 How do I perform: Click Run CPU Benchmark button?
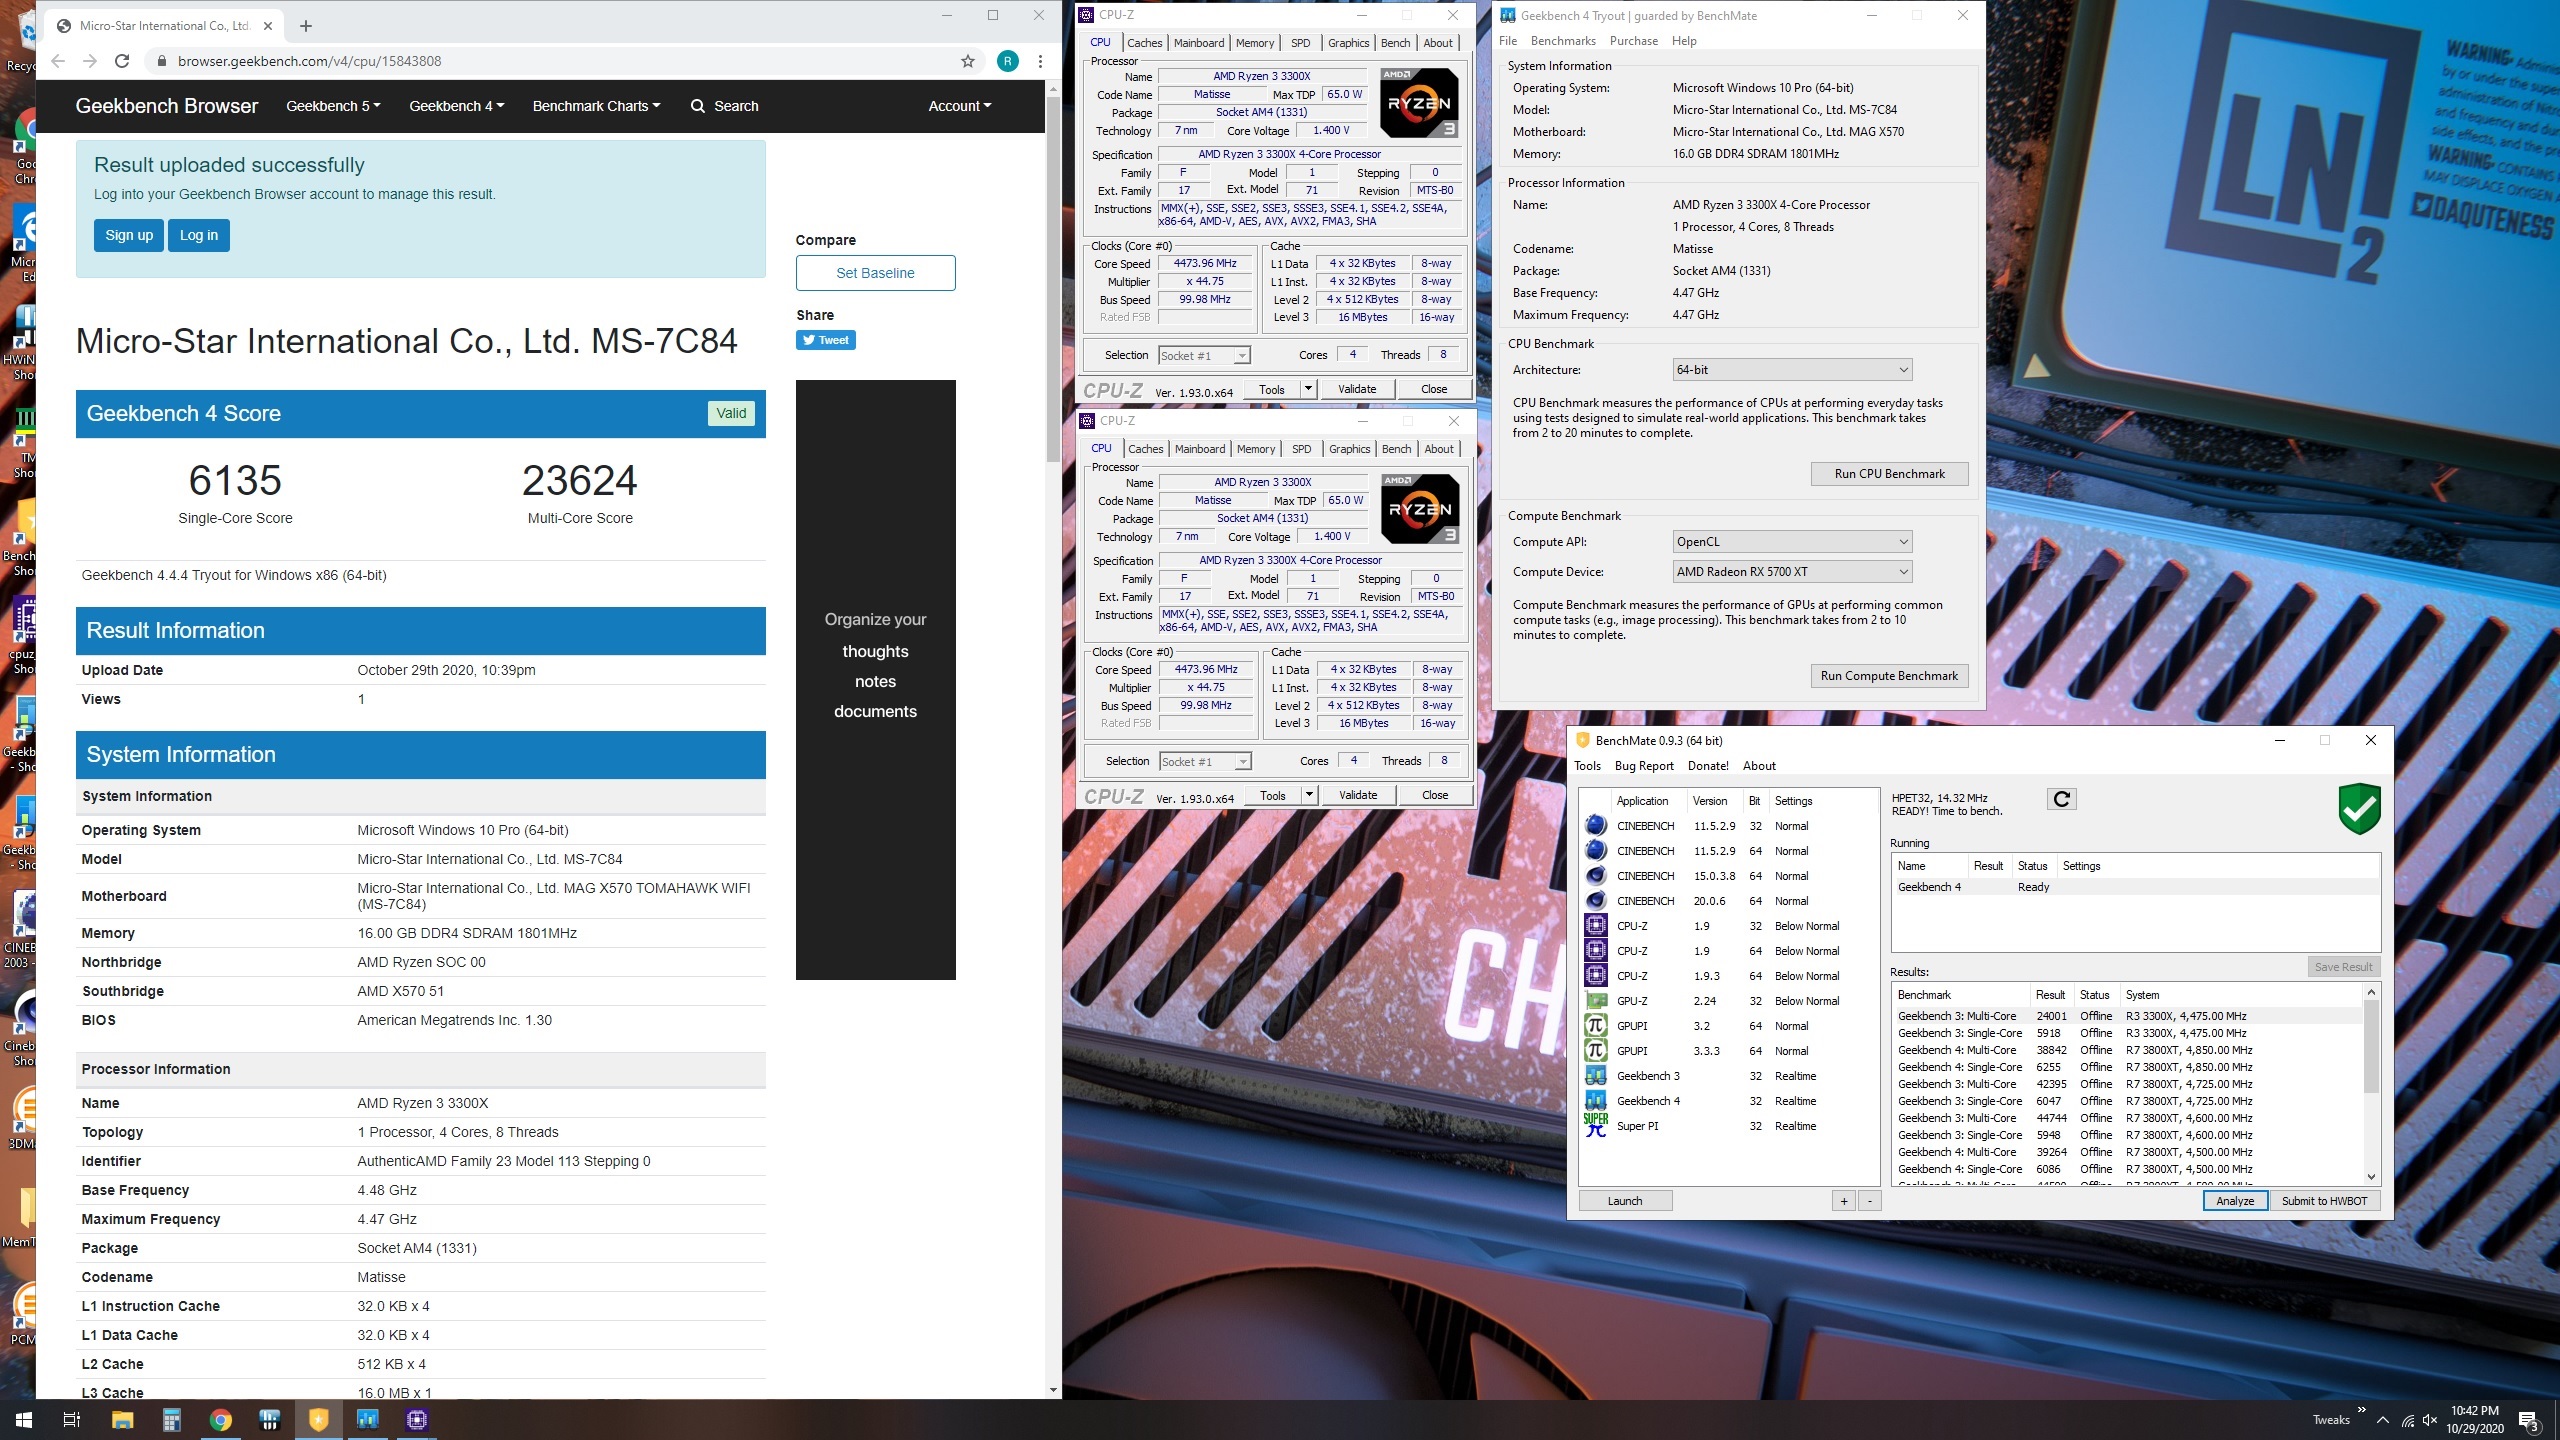click(1889, 474)
